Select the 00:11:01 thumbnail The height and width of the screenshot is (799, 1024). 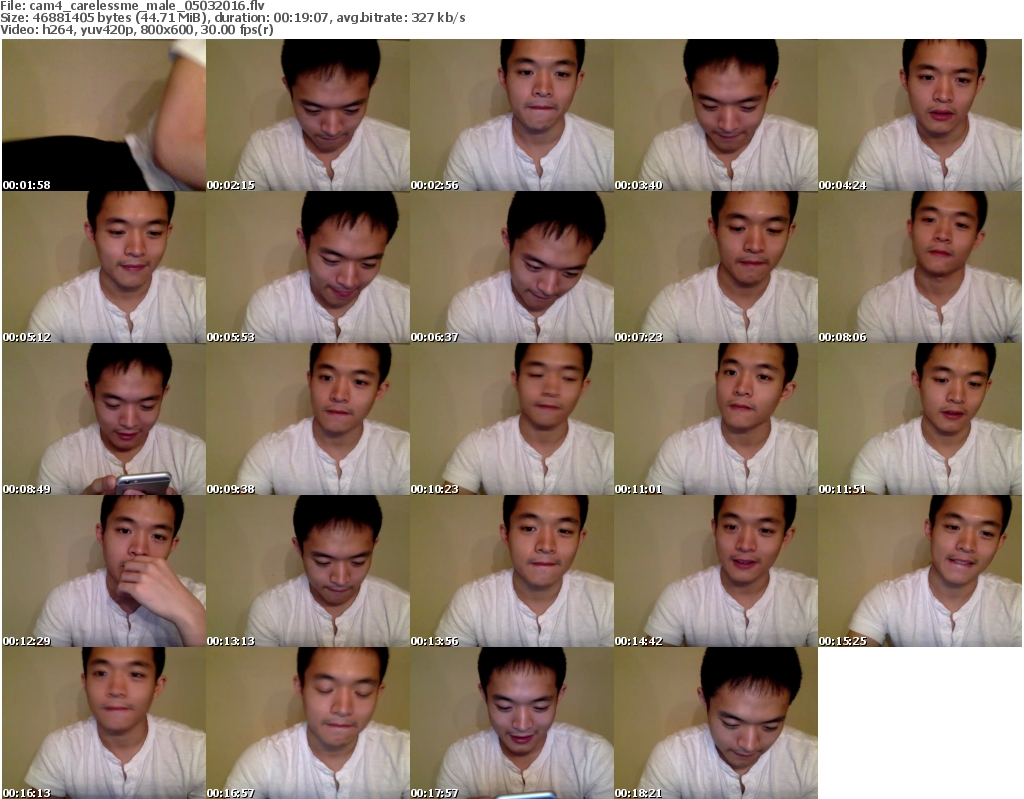[x=716, y=419]
